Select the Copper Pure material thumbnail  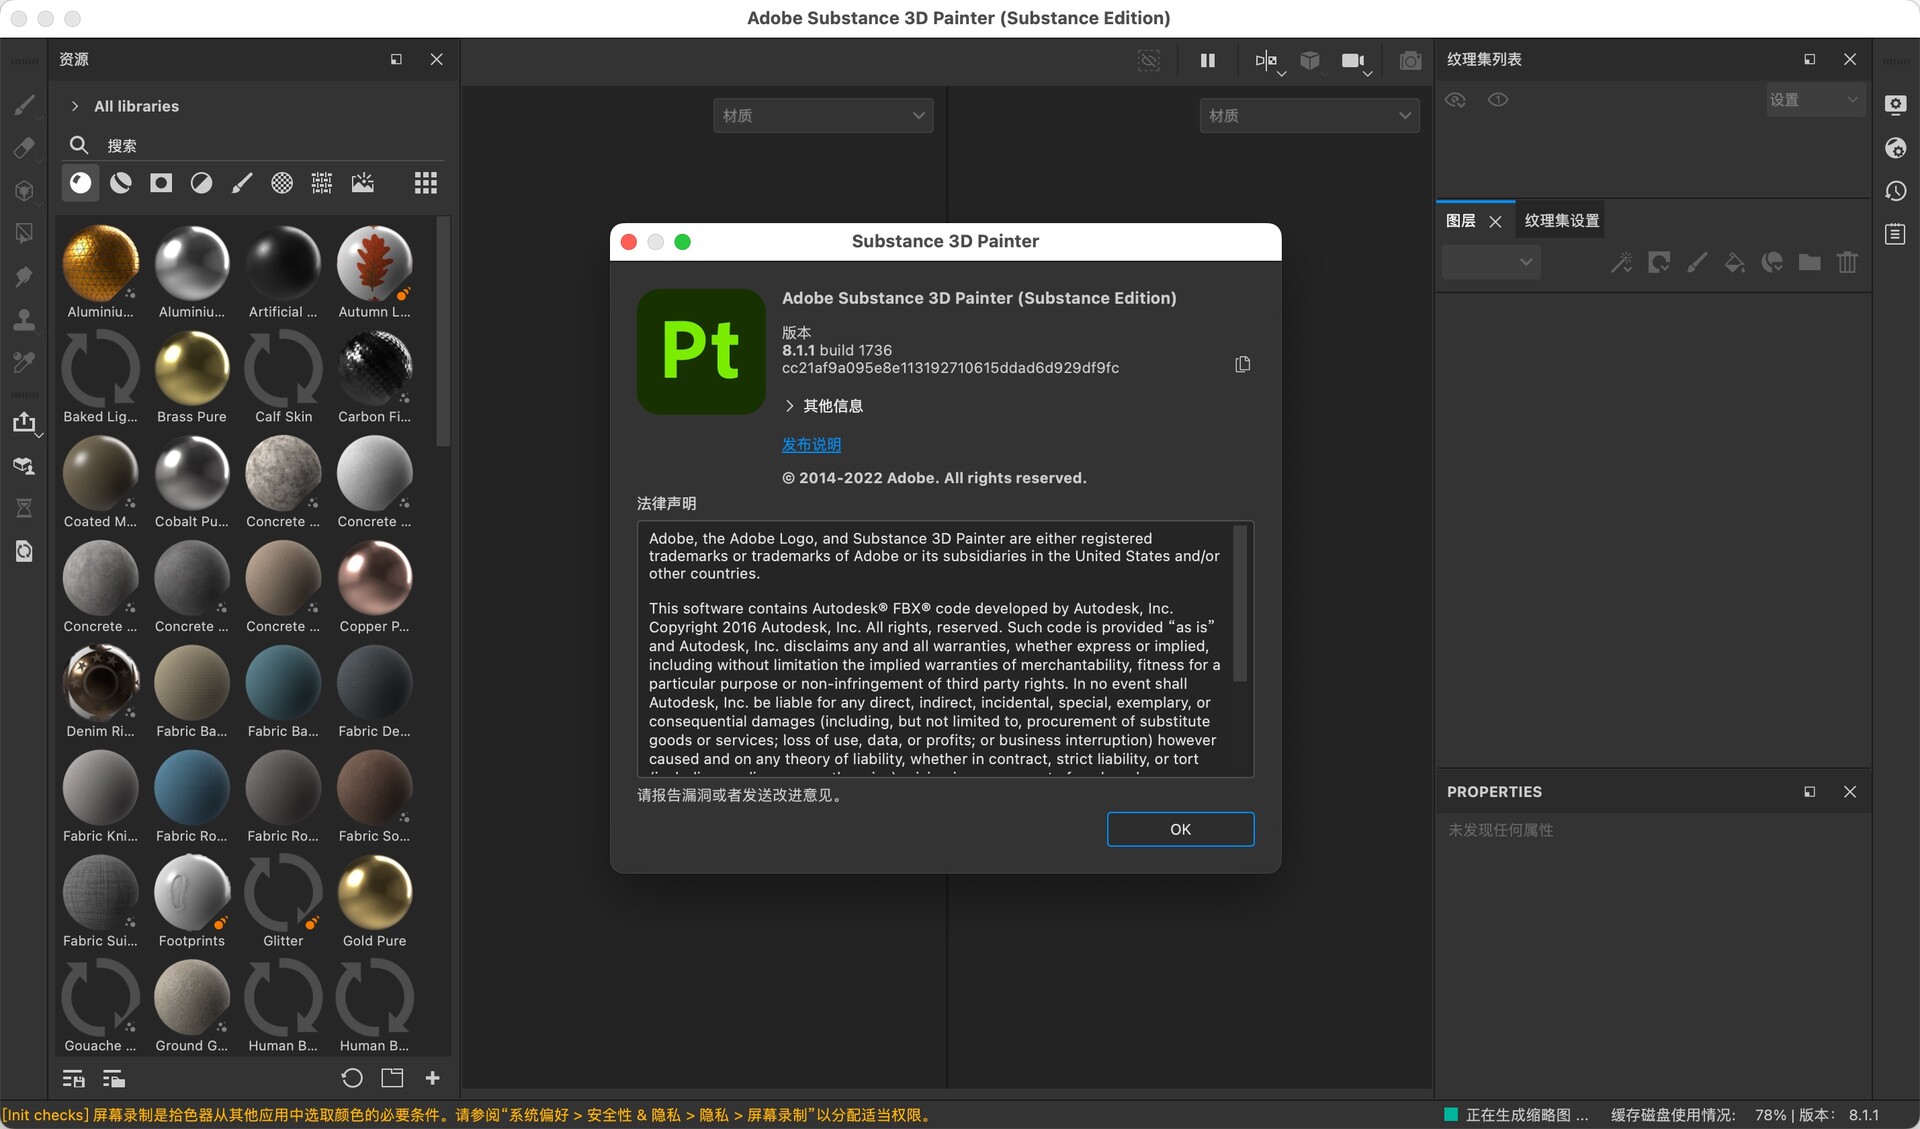coord(374,578)
